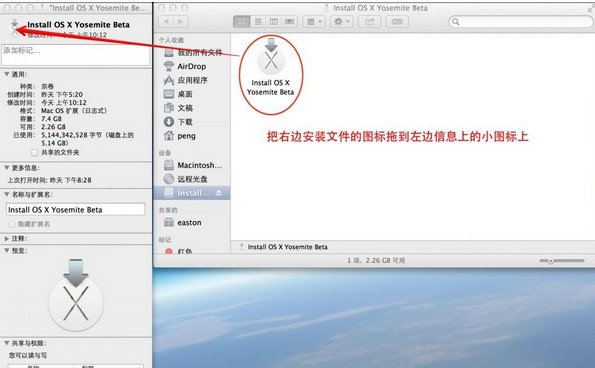
Task: Click the 添加标记 tags field
Action: pos(76,55)
